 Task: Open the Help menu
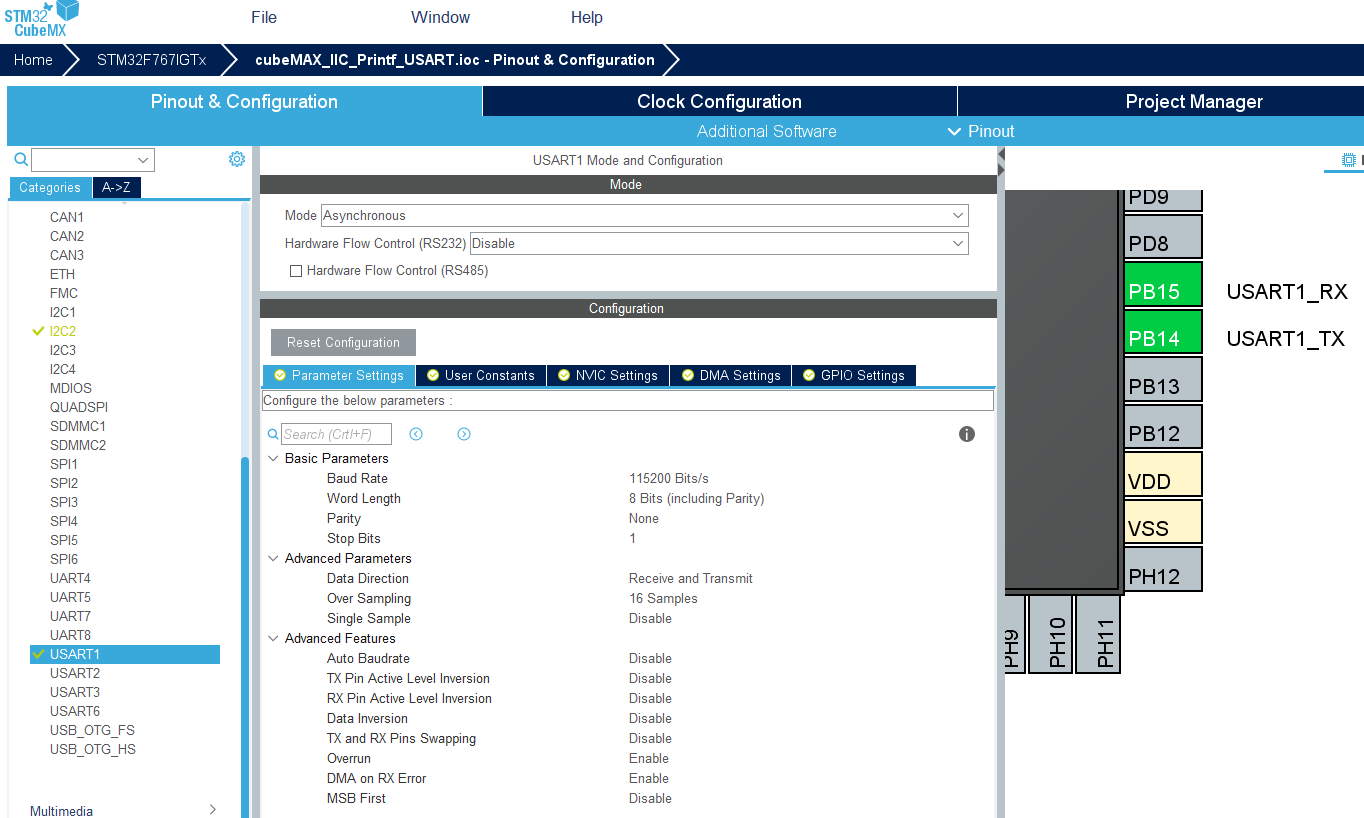pyautogui.click(x=587, y=17)
